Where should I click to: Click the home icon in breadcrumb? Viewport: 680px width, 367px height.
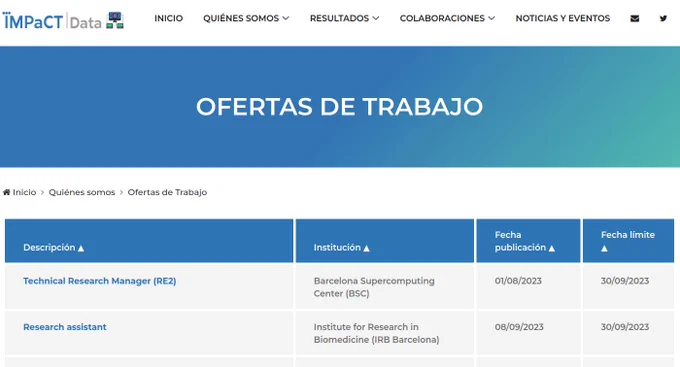click(x=7, y=192)
